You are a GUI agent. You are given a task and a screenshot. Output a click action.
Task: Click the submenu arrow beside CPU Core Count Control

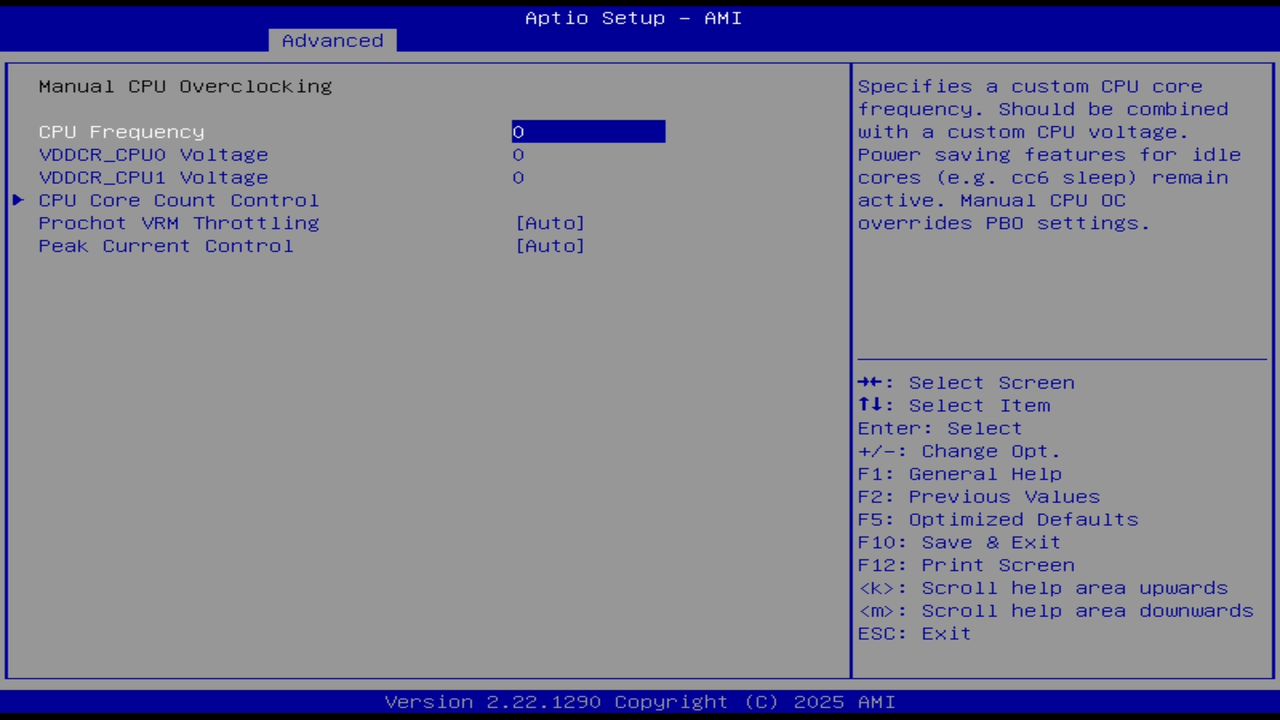[x=17, y=200]
